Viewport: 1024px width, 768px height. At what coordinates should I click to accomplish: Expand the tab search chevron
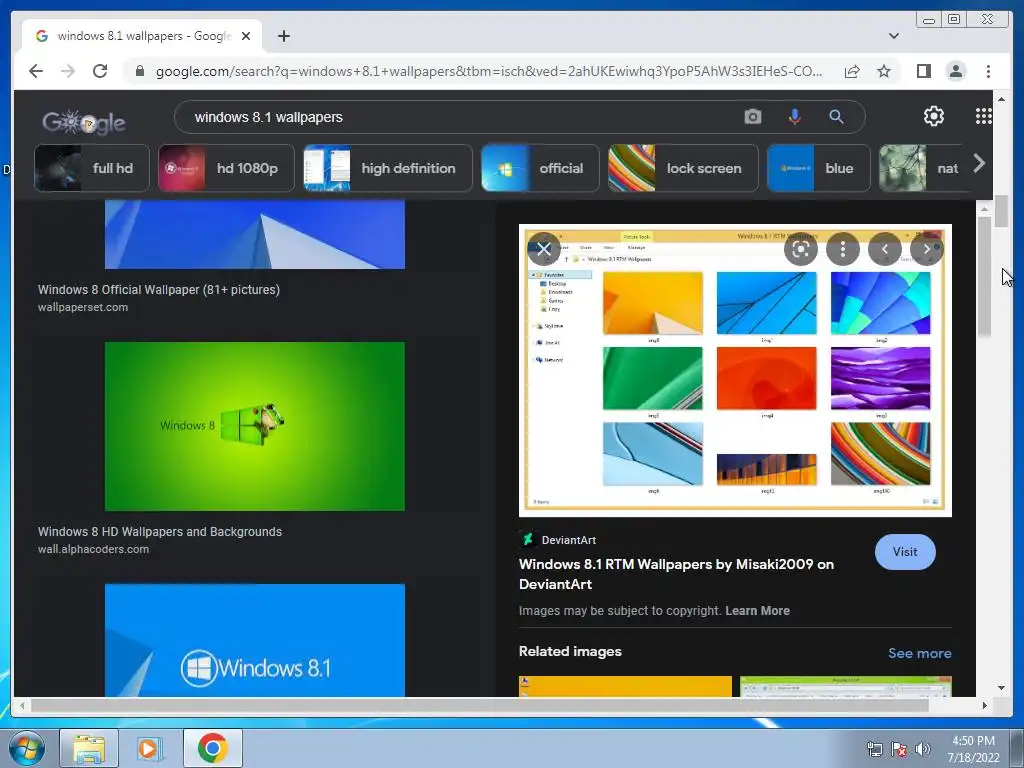click(x=893, y=36)
